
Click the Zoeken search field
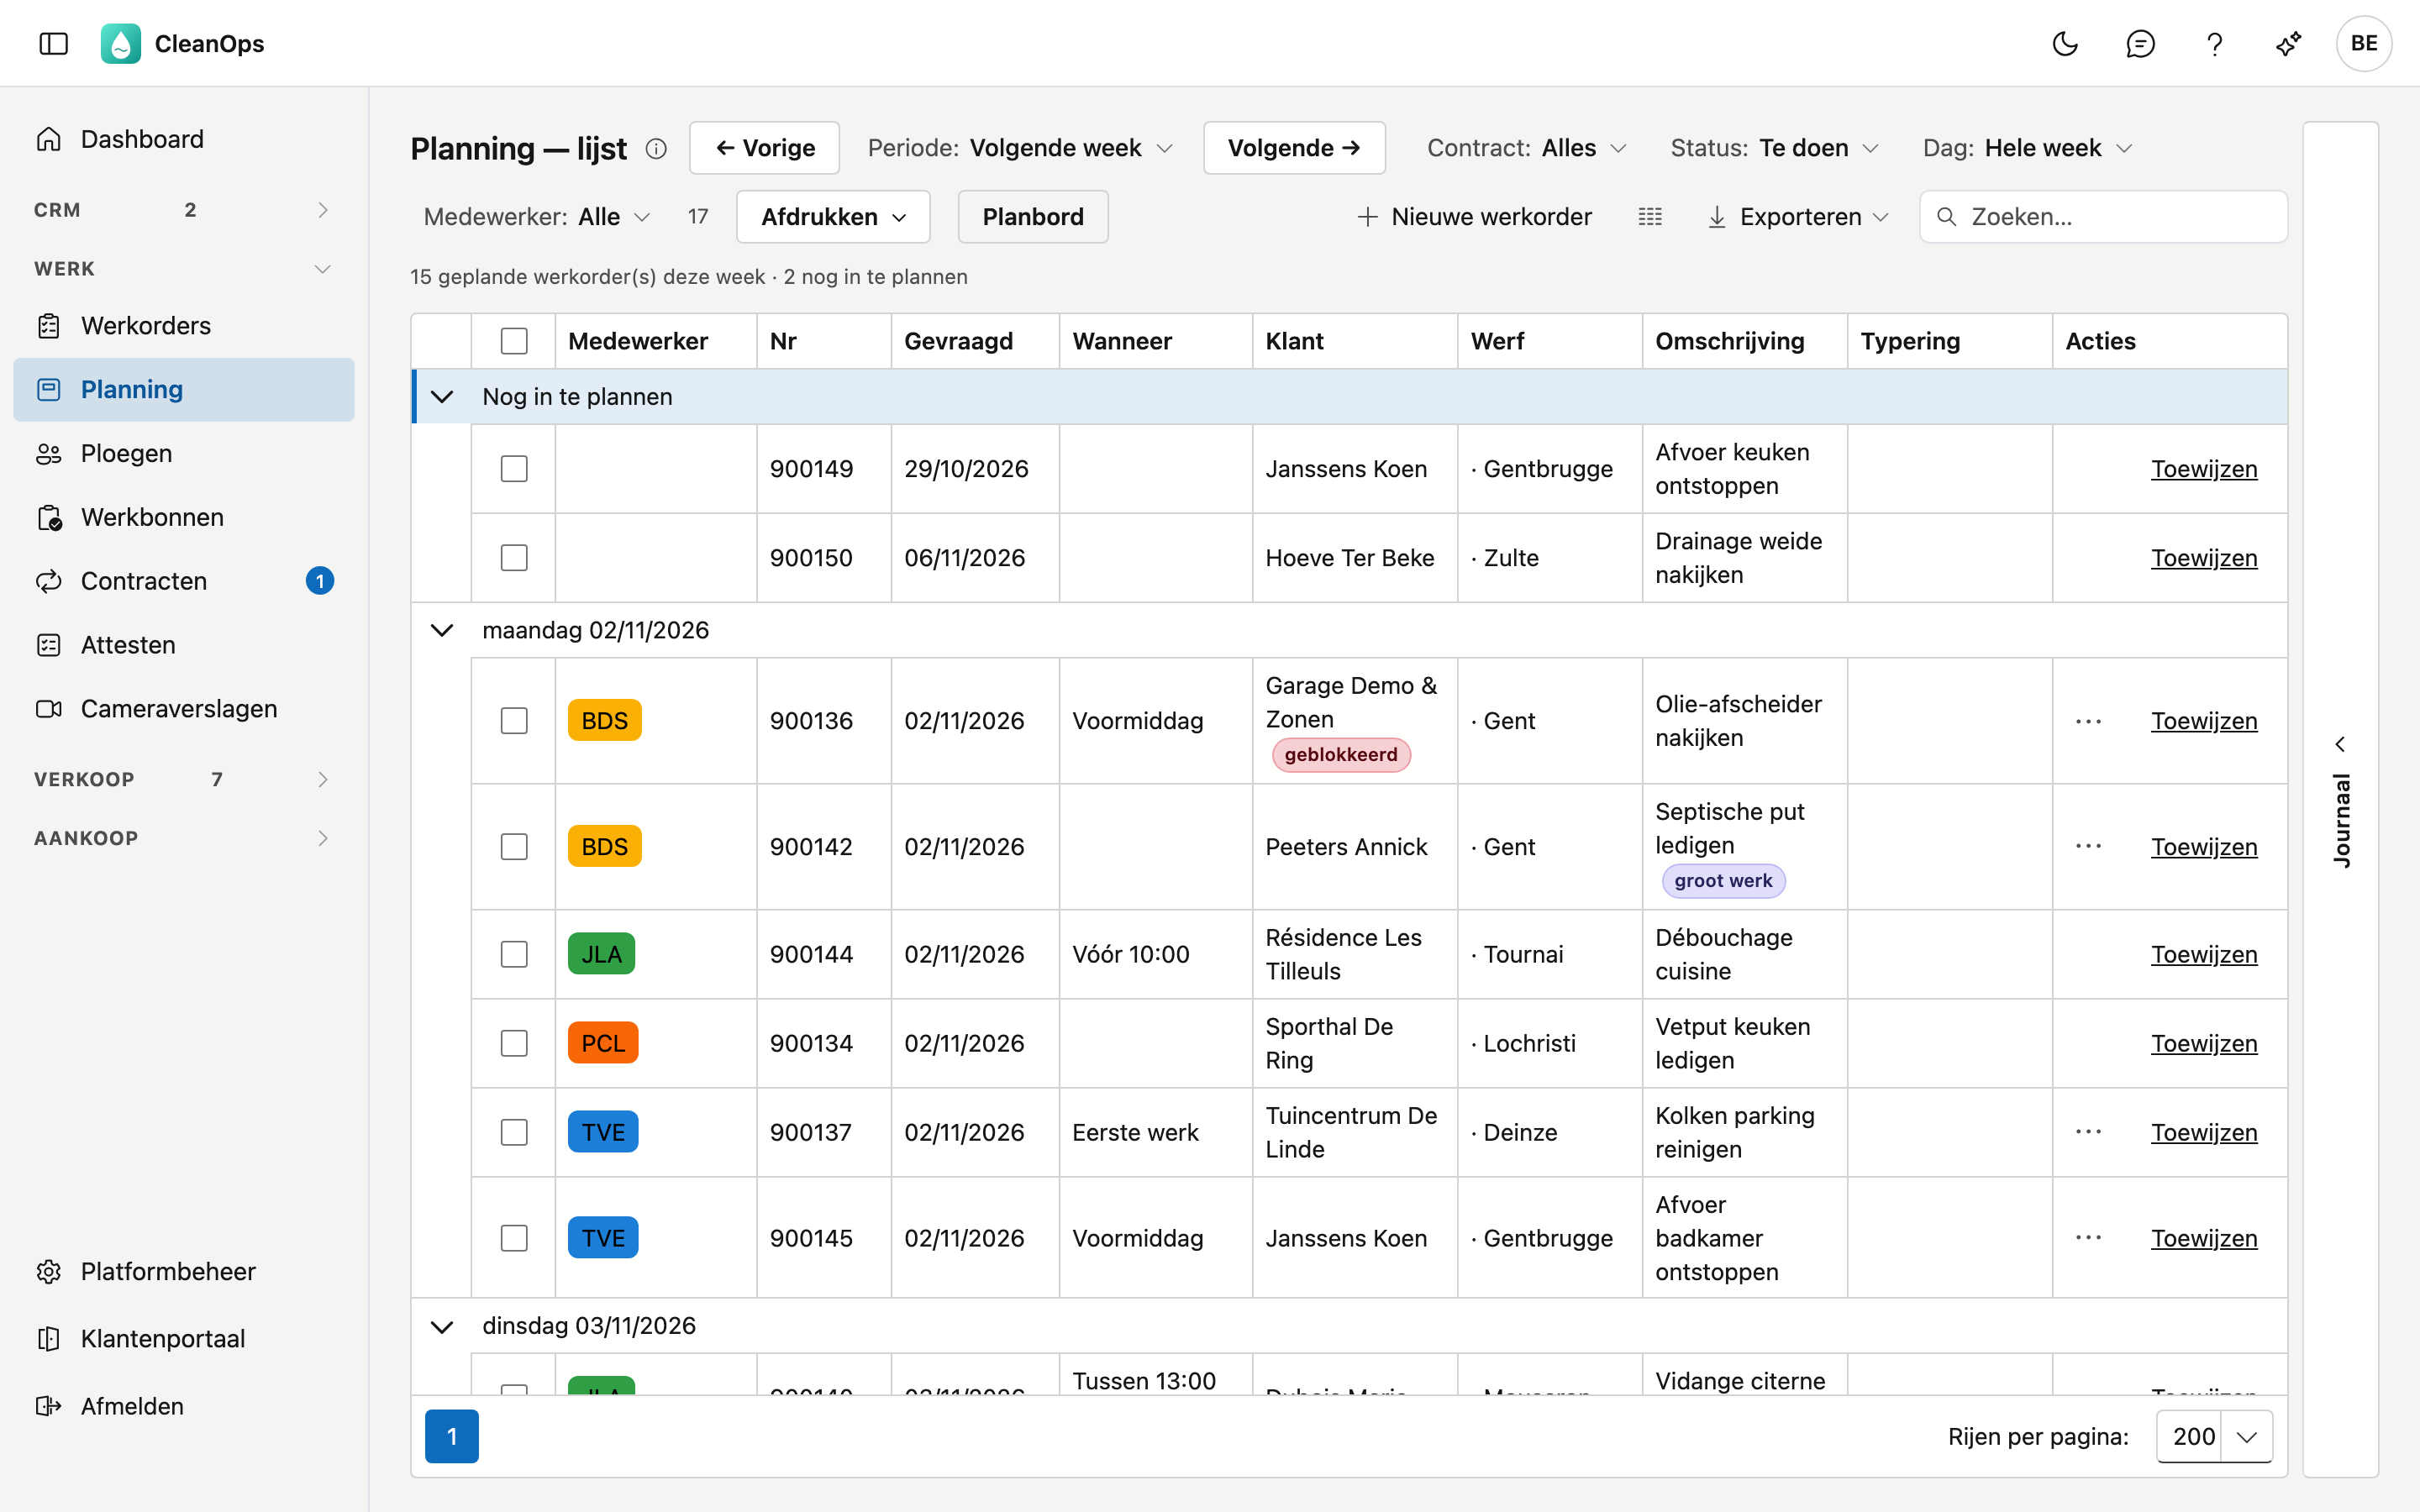(x=2104, y=217)
